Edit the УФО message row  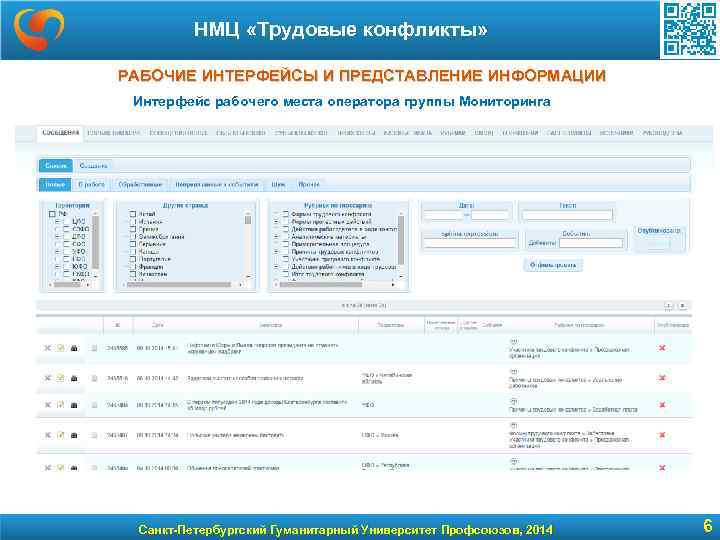click(61, 405)
